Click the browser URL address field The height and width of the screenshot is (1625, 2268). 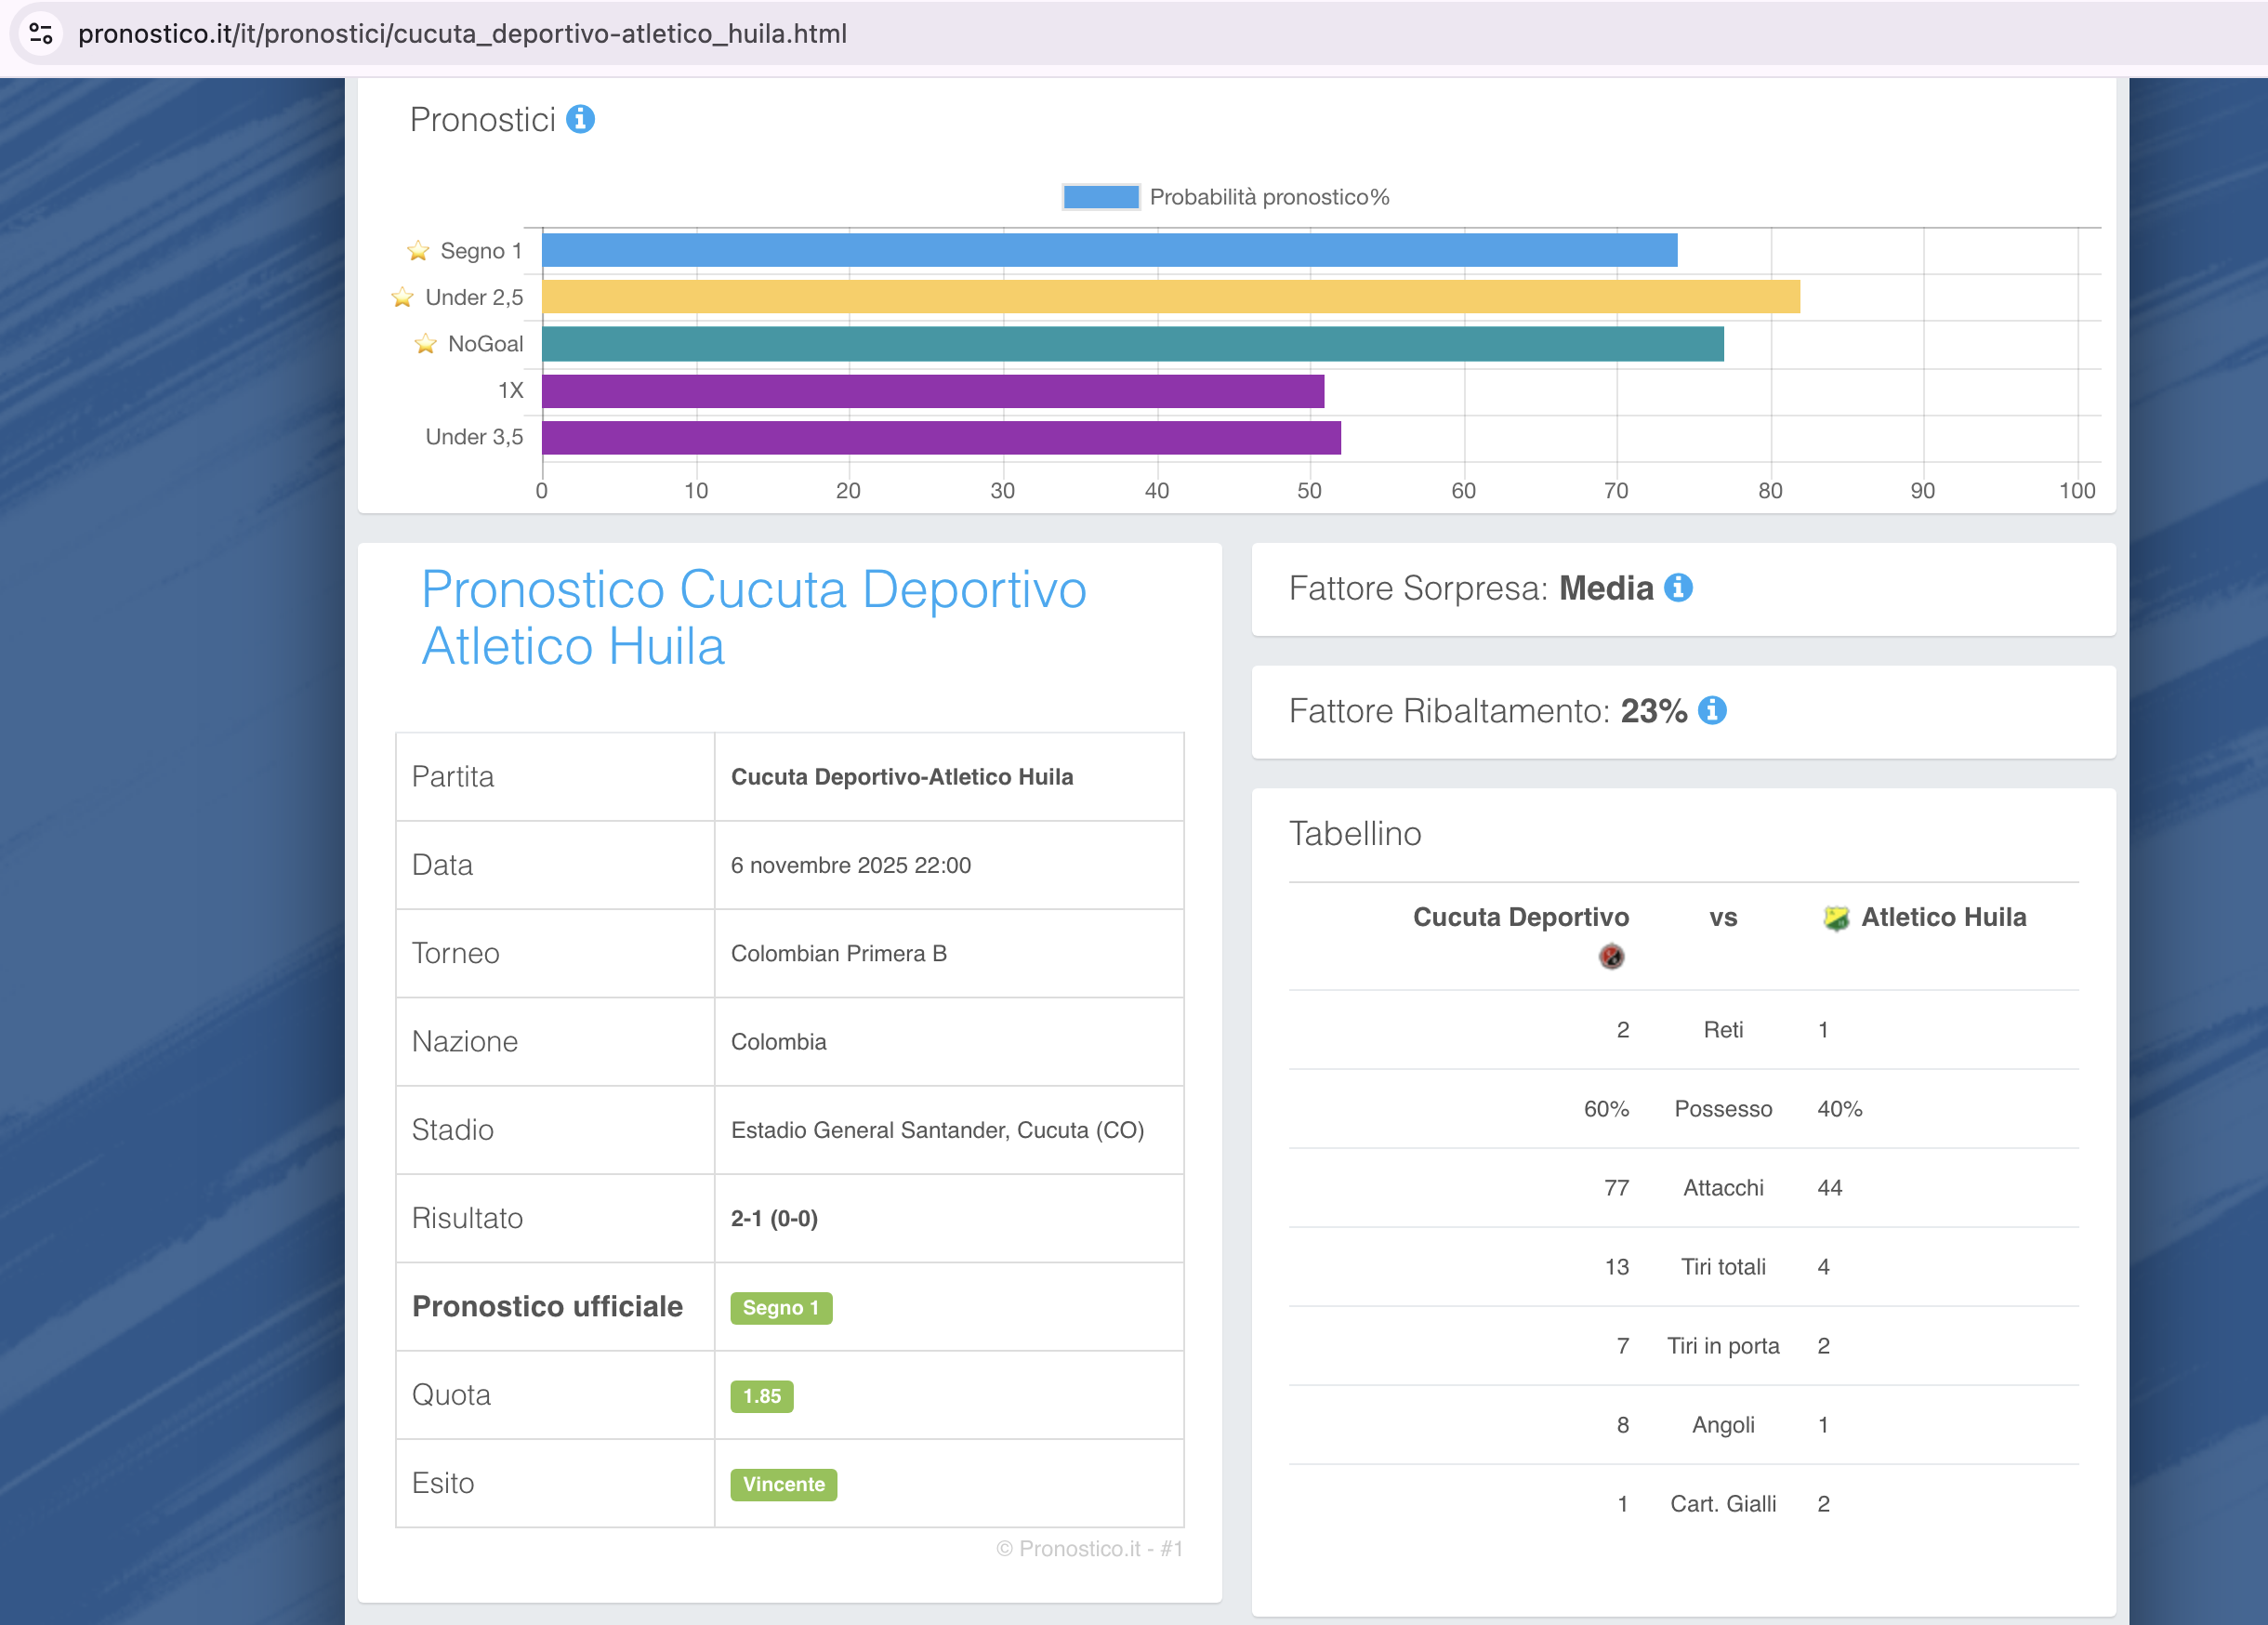click(462, 33)
